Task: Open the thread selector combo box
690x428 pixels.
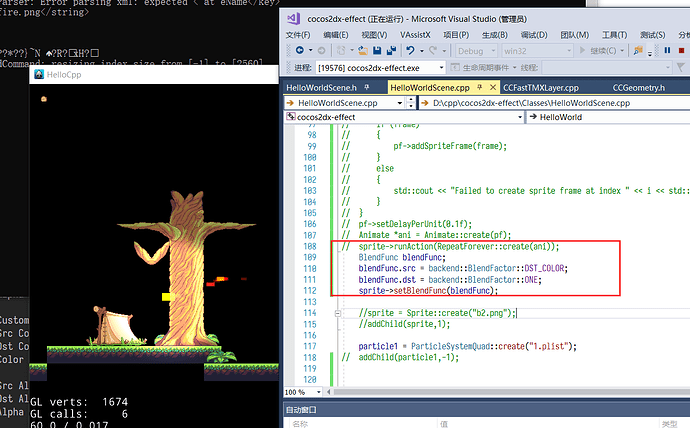Action: 607,67
